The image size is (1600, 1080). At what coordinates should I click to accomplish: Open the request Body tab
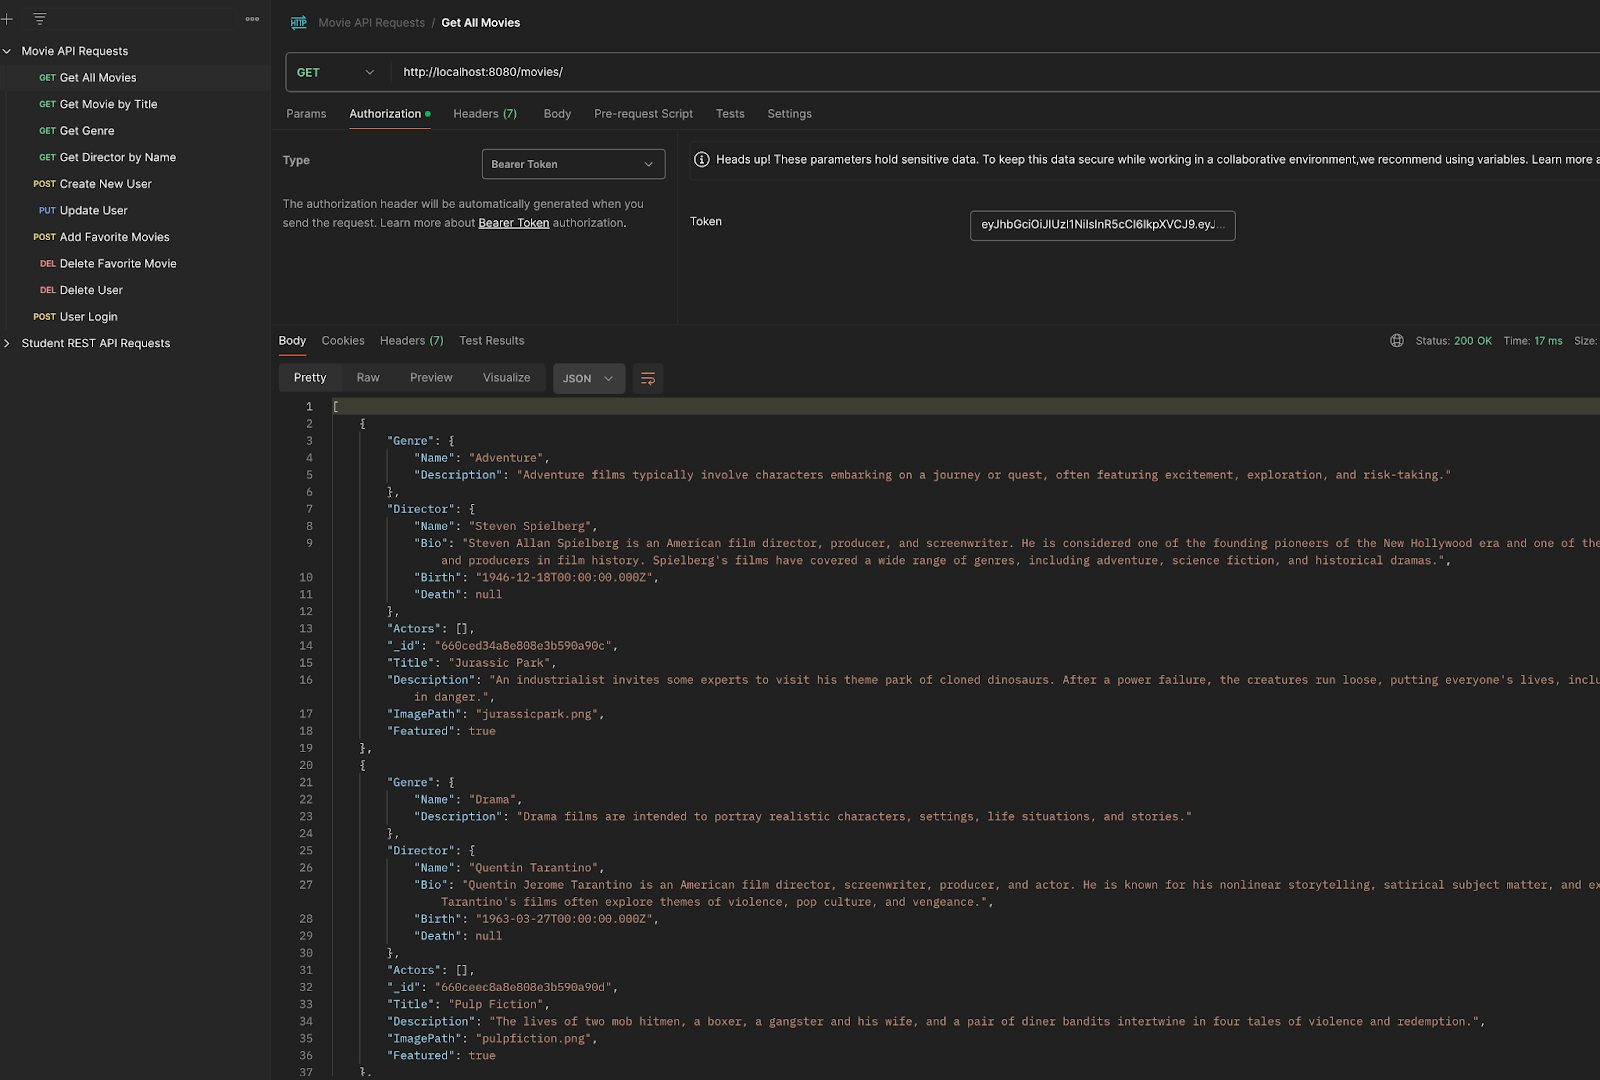point(557,114)
